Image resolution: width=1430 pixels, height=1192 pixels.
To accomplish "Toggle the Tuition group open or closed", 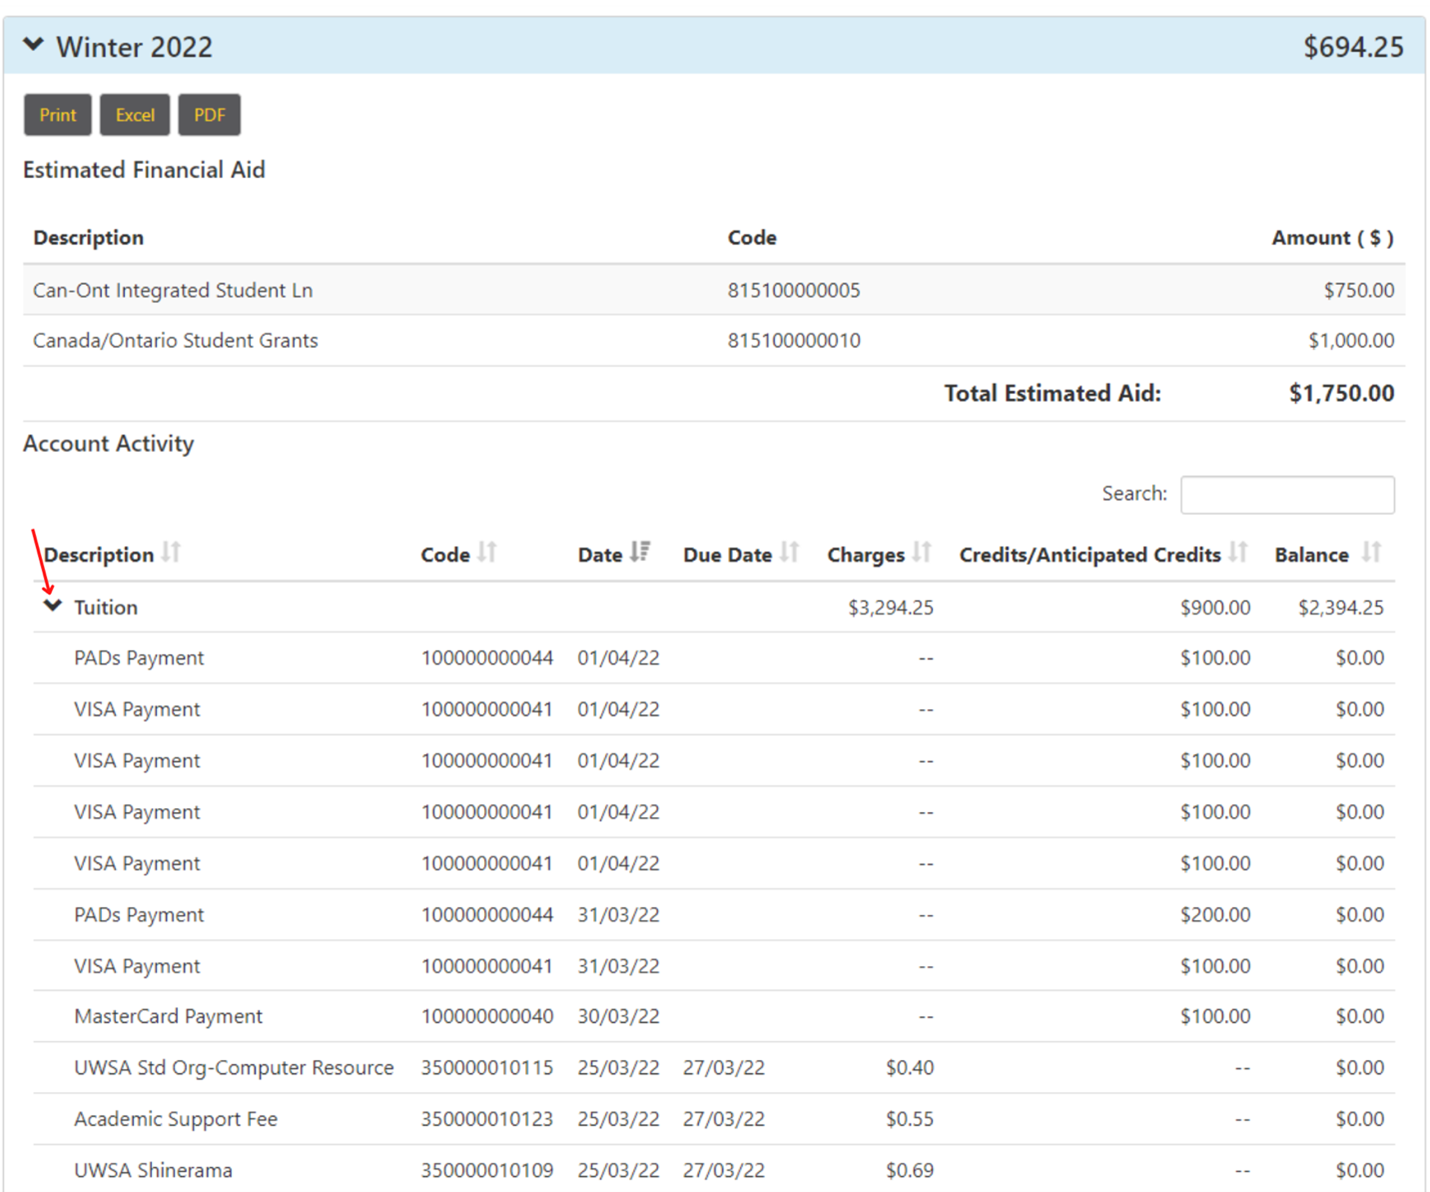I will [53, 605].
